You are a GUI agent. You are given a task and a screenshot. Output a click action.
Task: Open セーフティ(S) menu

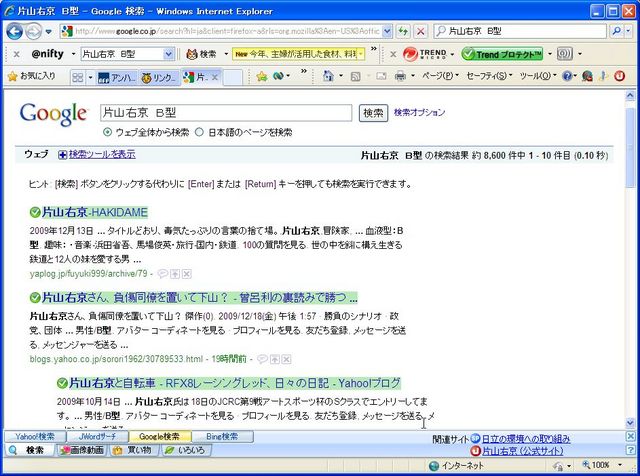(489, 76)
